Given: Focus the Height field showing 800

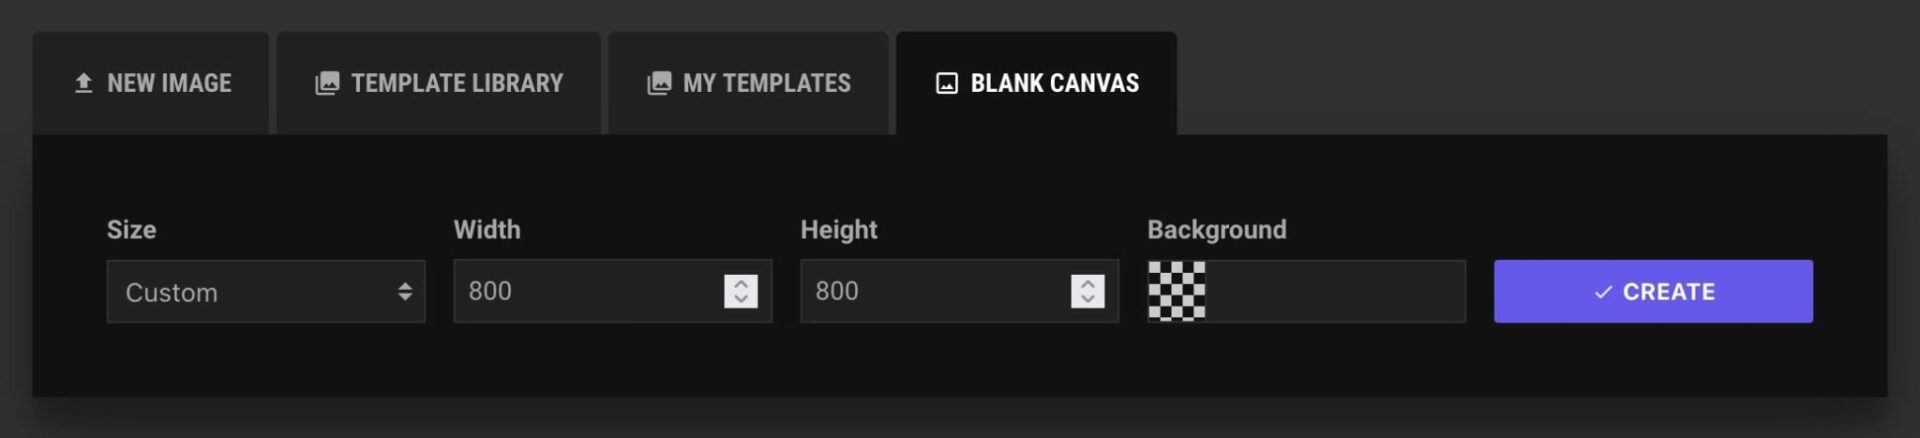Looking at the screenshot, I should click(x=932, y=292).
